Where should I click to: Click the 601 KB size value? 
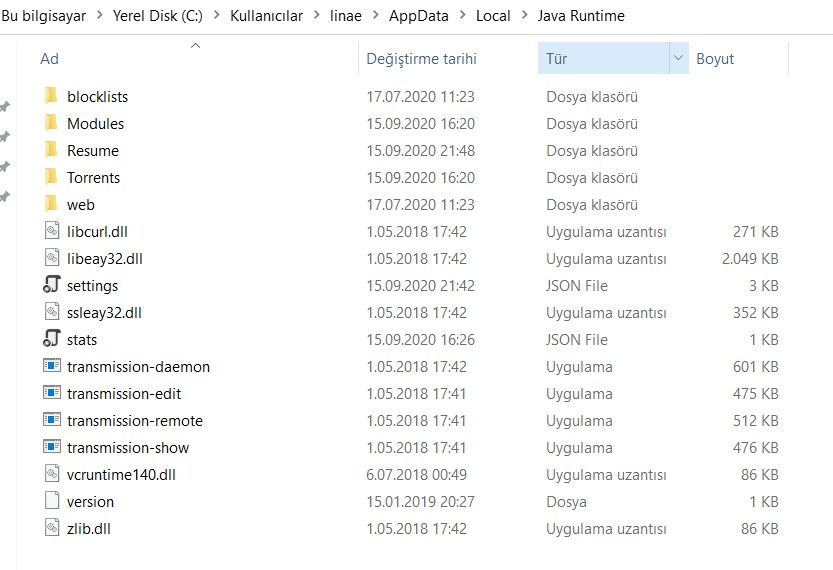(x=755, y=367)
